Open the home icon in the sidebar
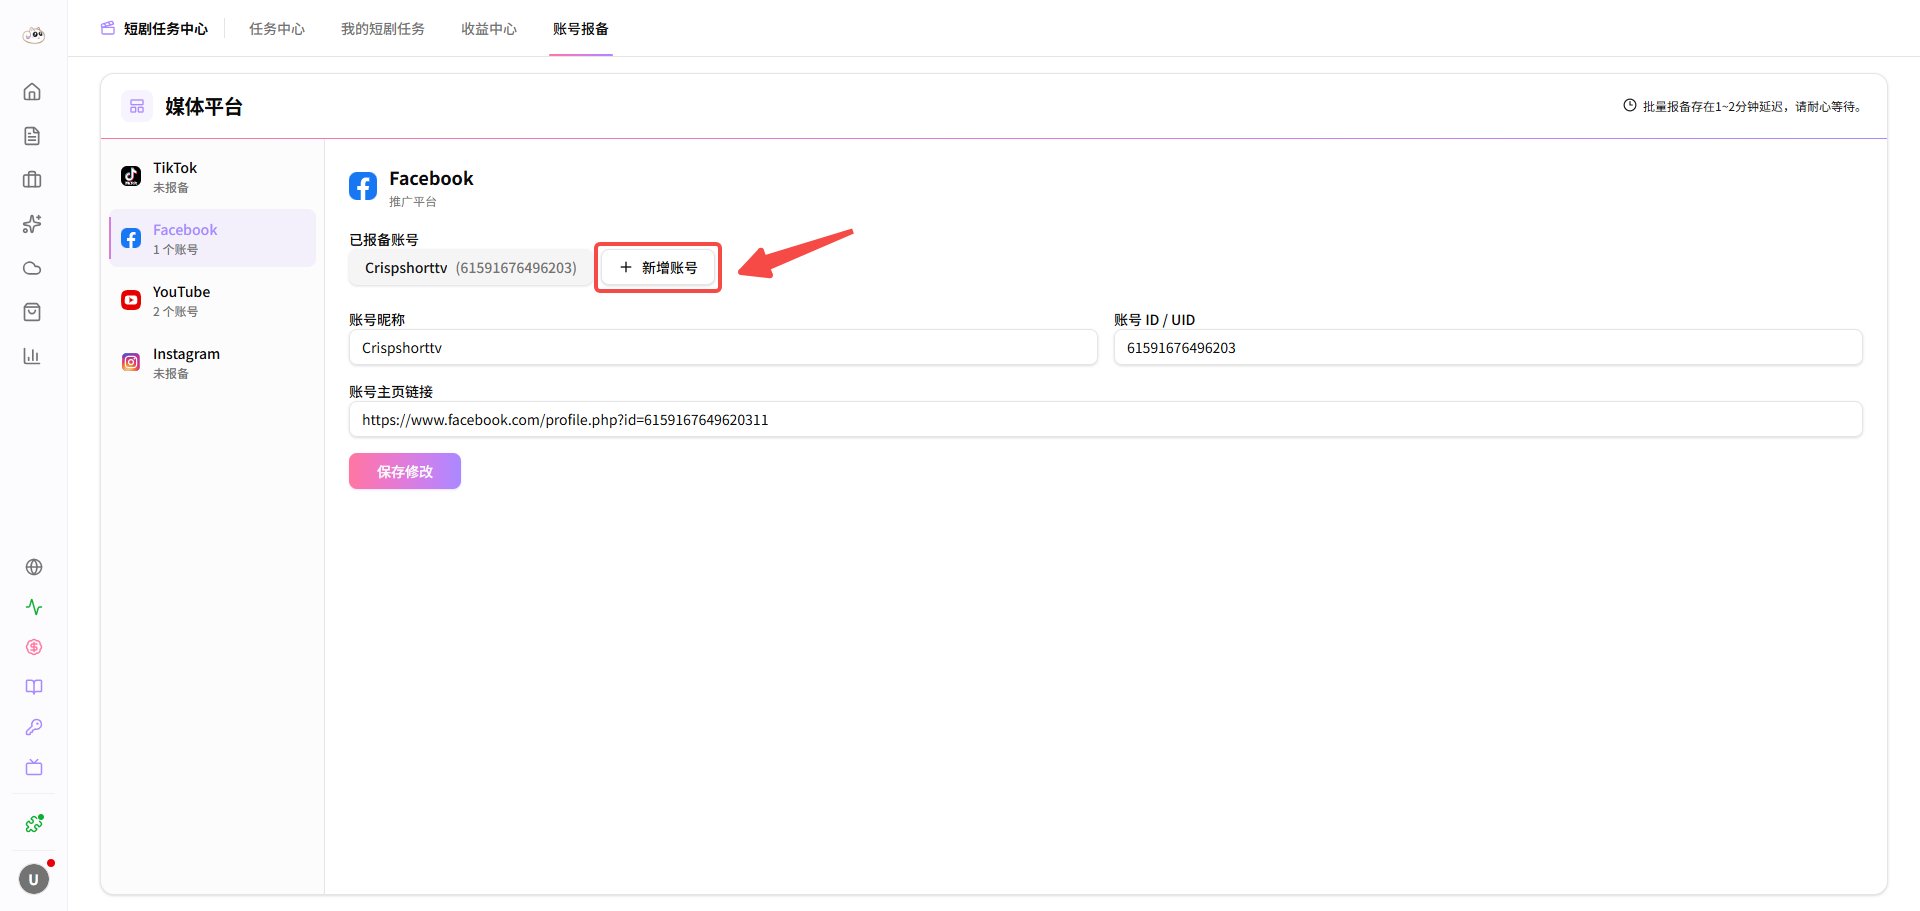Viewport: 1920px width, 911px height. 32,92
